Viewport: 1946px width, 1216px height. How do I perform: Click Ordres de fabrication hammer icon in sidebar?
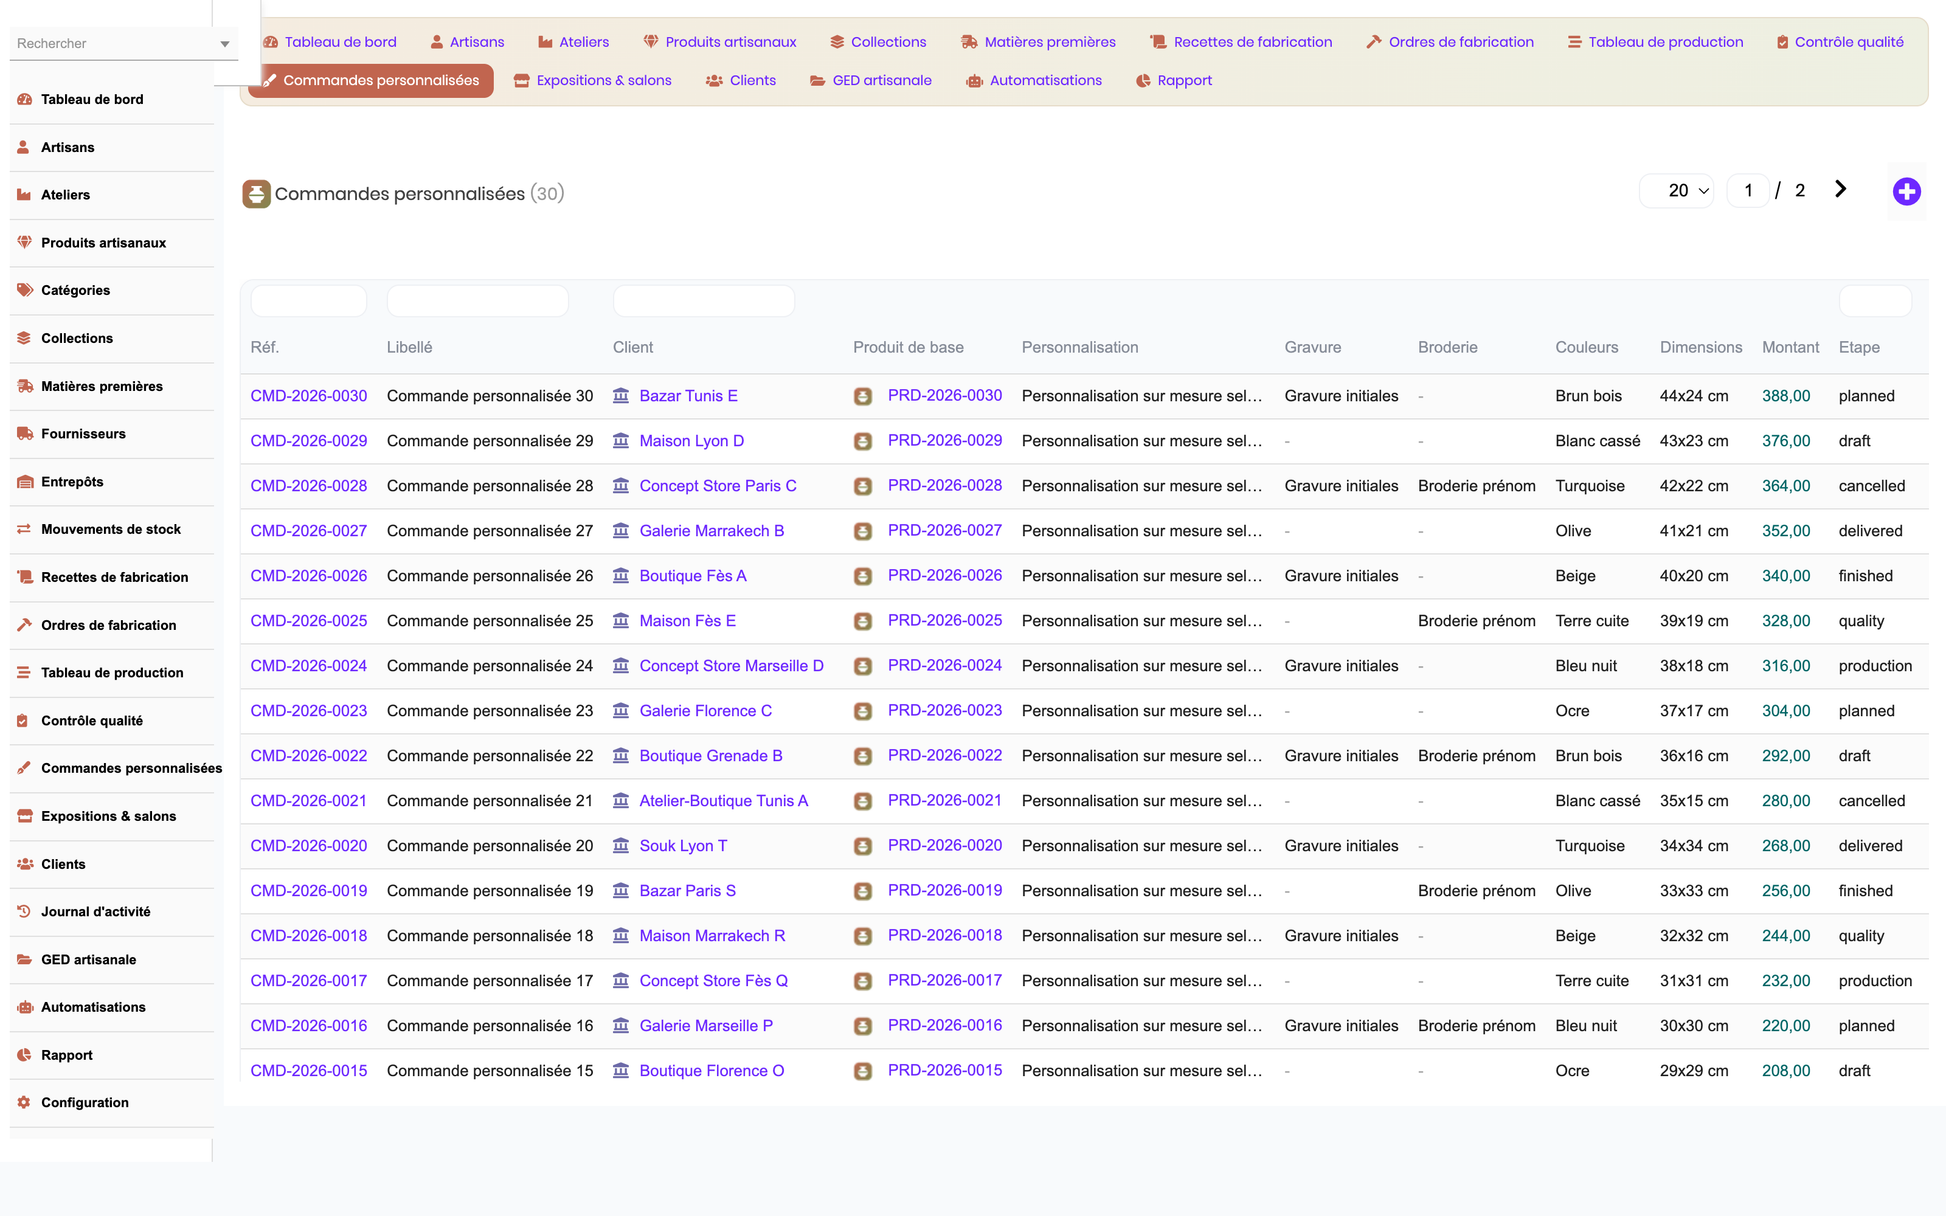click(x=24, y=625)
